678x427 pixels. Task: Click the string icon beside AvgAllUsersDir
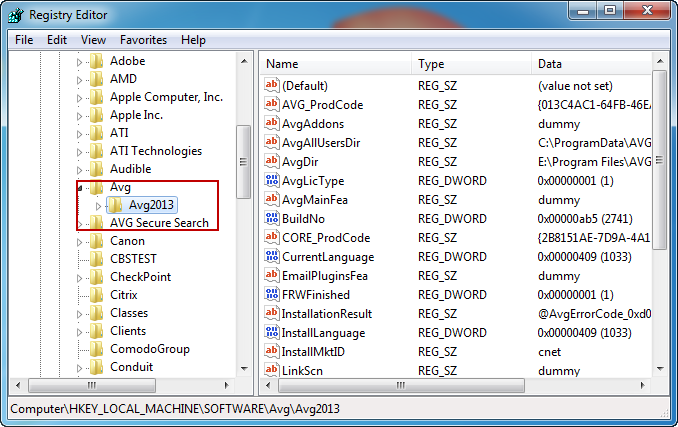click(272, 142)
